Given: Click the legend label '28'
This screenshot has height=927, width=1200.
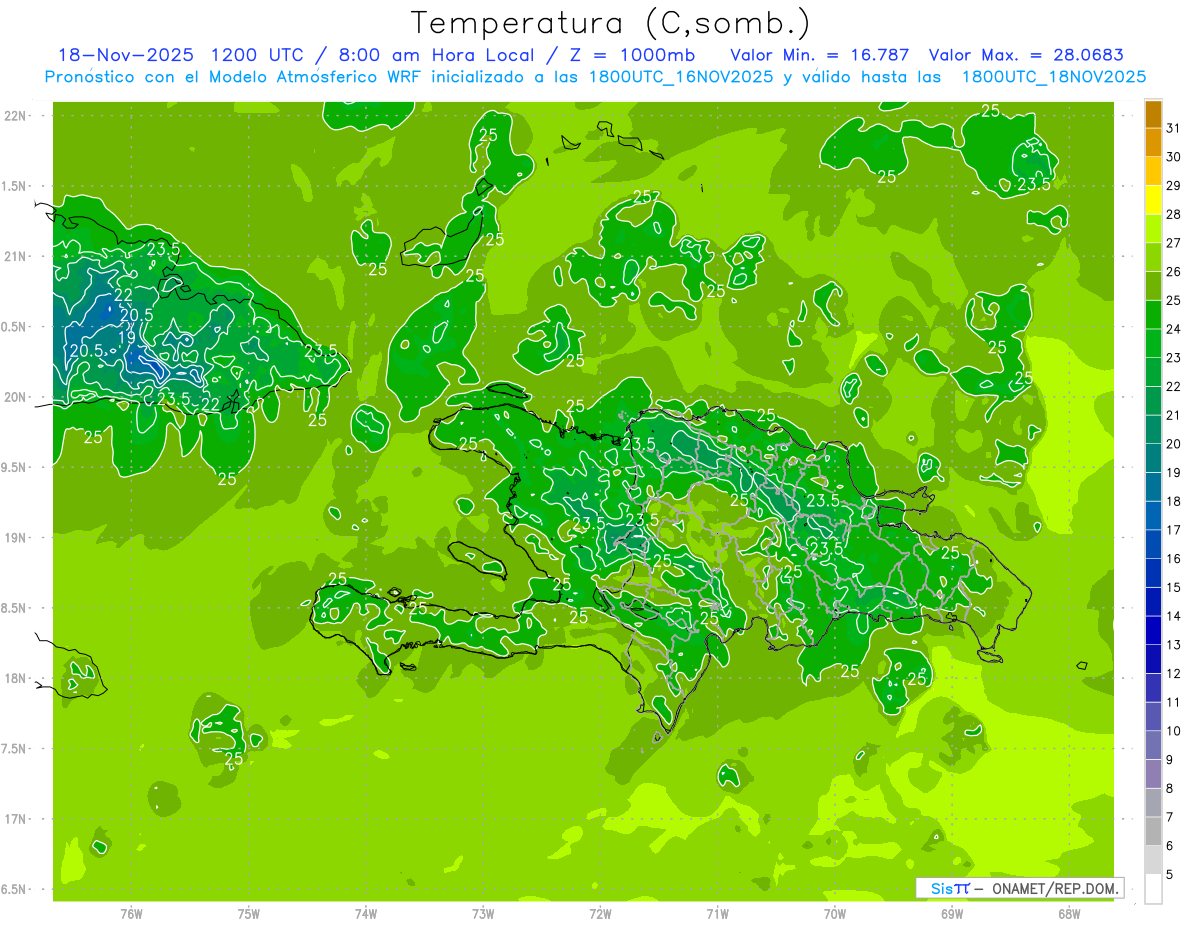Looking at the screenshot, I should tap(1174, 214).
